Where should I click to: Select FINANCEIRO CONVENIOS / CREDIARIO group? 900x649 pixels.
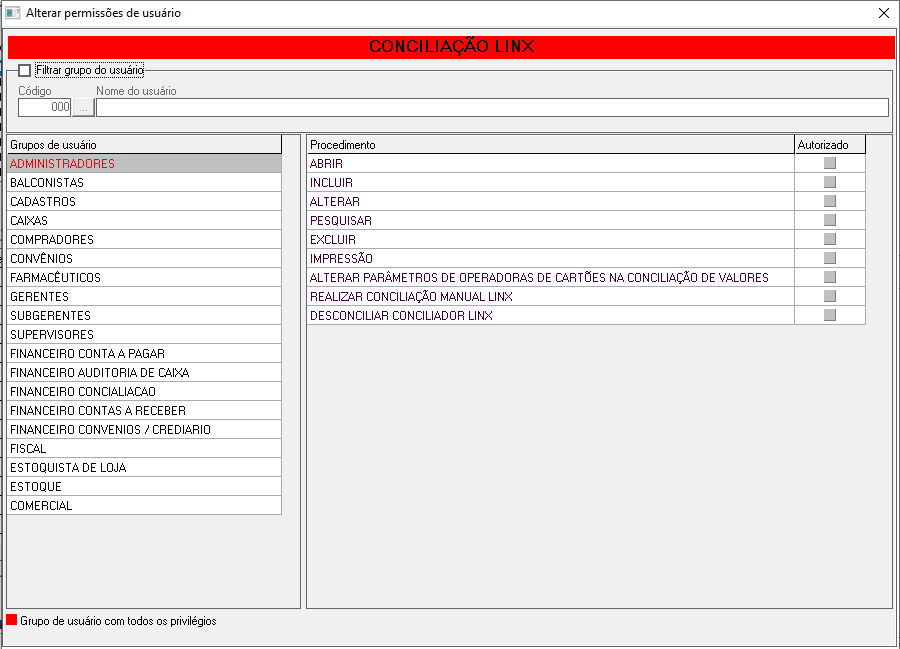pyautogui.click(x=144, y=429)
